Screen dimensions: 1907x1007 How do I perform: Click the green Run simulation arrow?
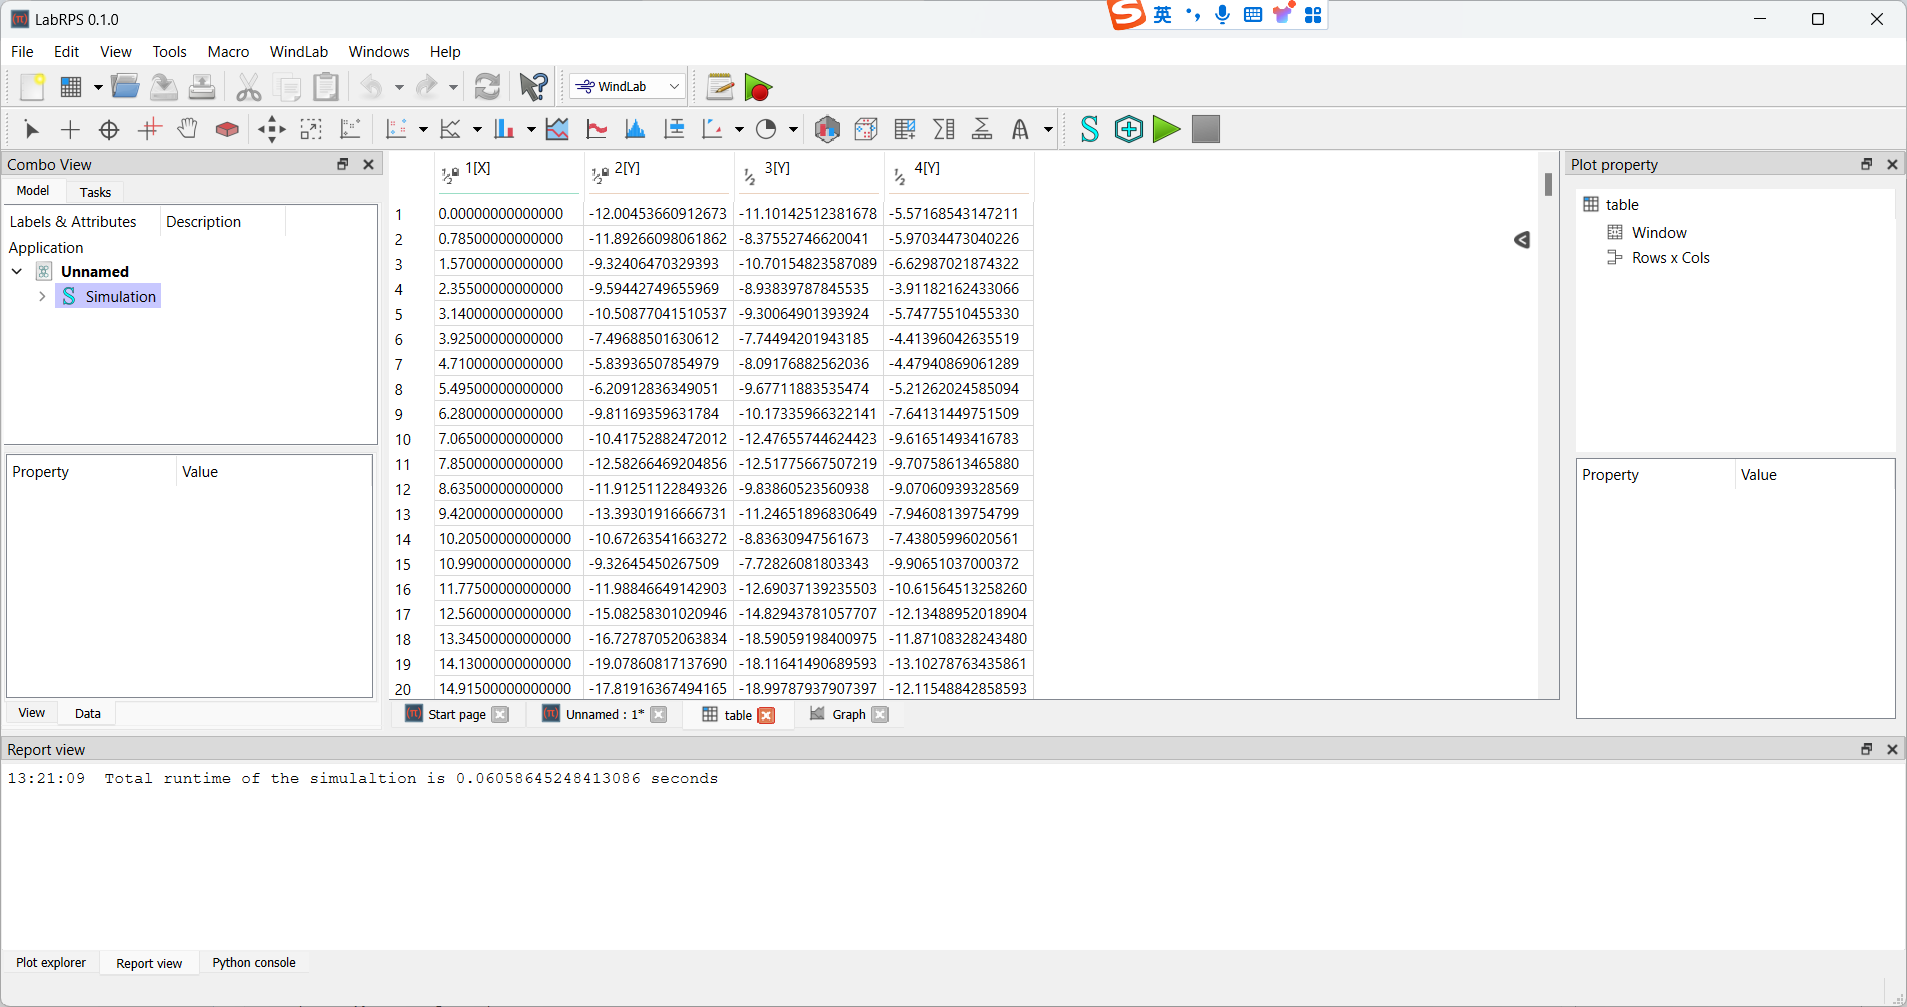click(1166, 129)
